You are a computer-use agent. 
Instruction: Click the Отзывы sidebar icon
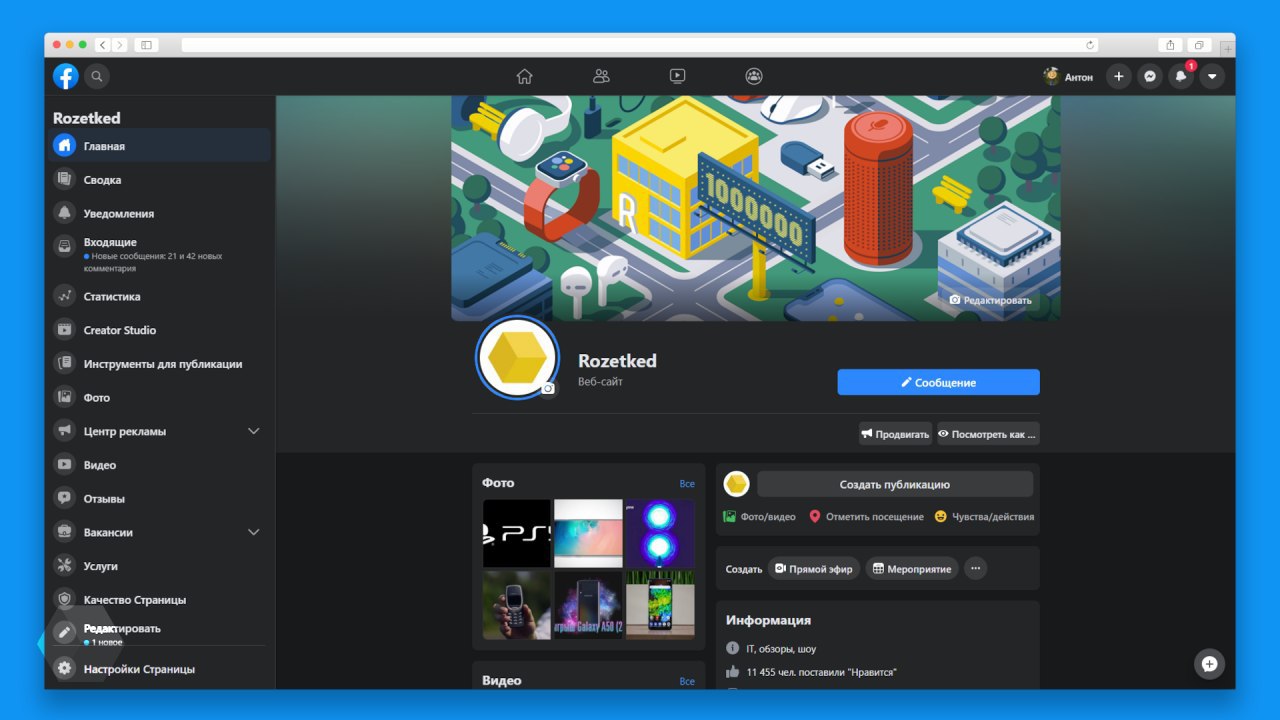[x=65, y=498]
